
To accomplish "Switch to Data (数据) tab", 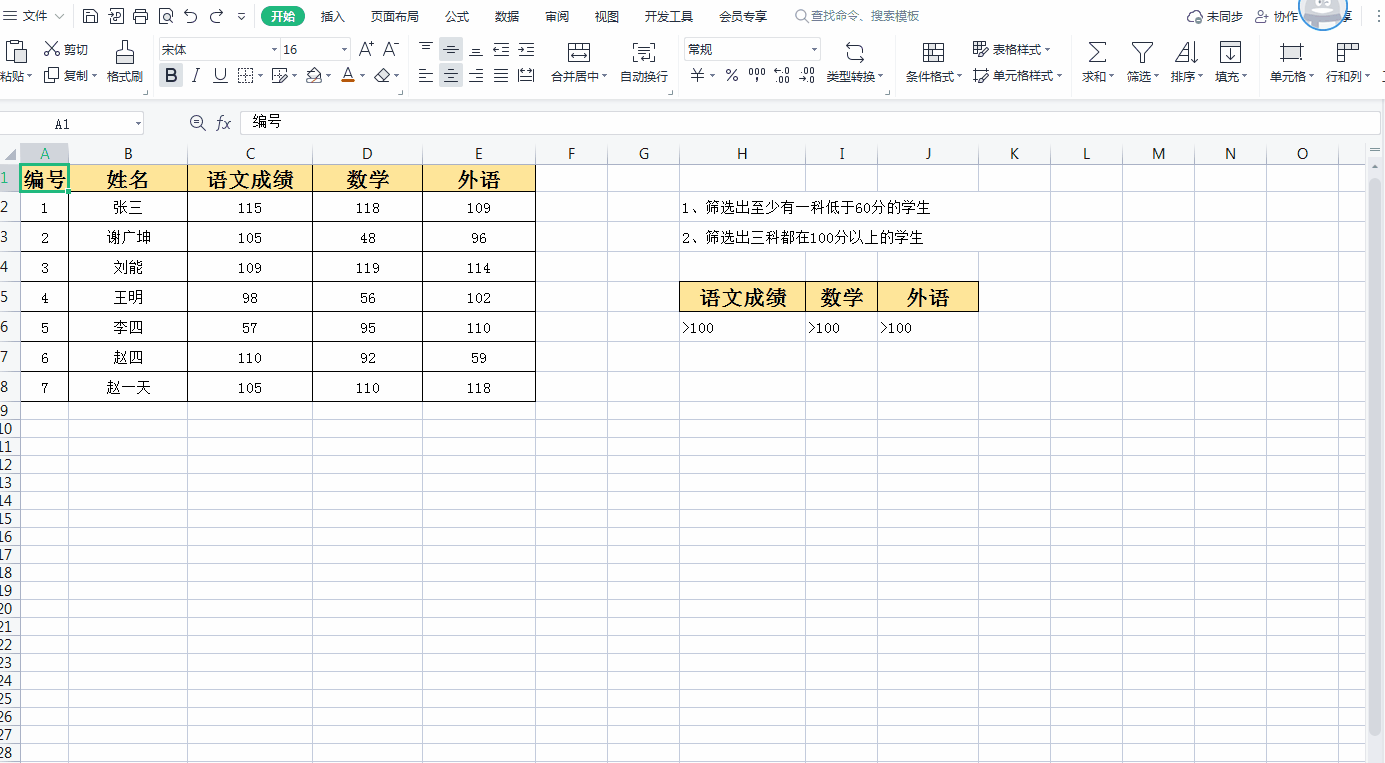I will point(507,16).
